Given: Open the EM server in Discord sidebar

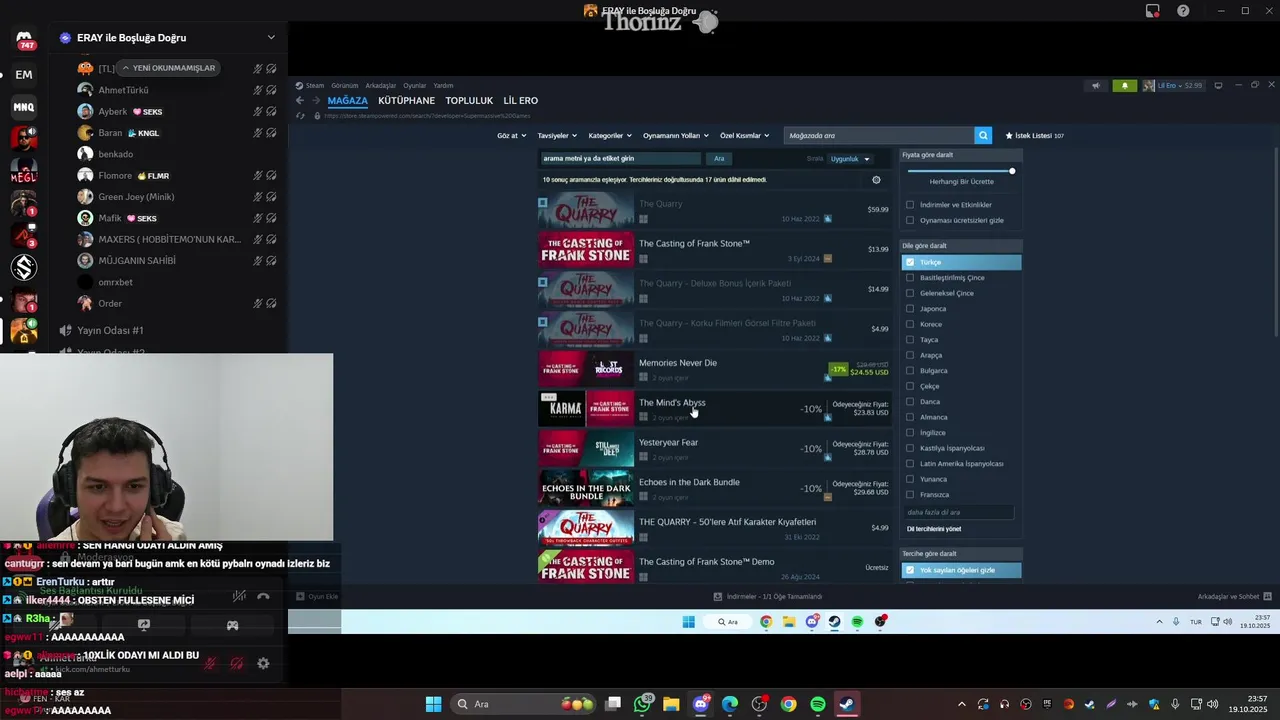Looking at the screenshot, I should pyautogui.click(x=24, y=75).
